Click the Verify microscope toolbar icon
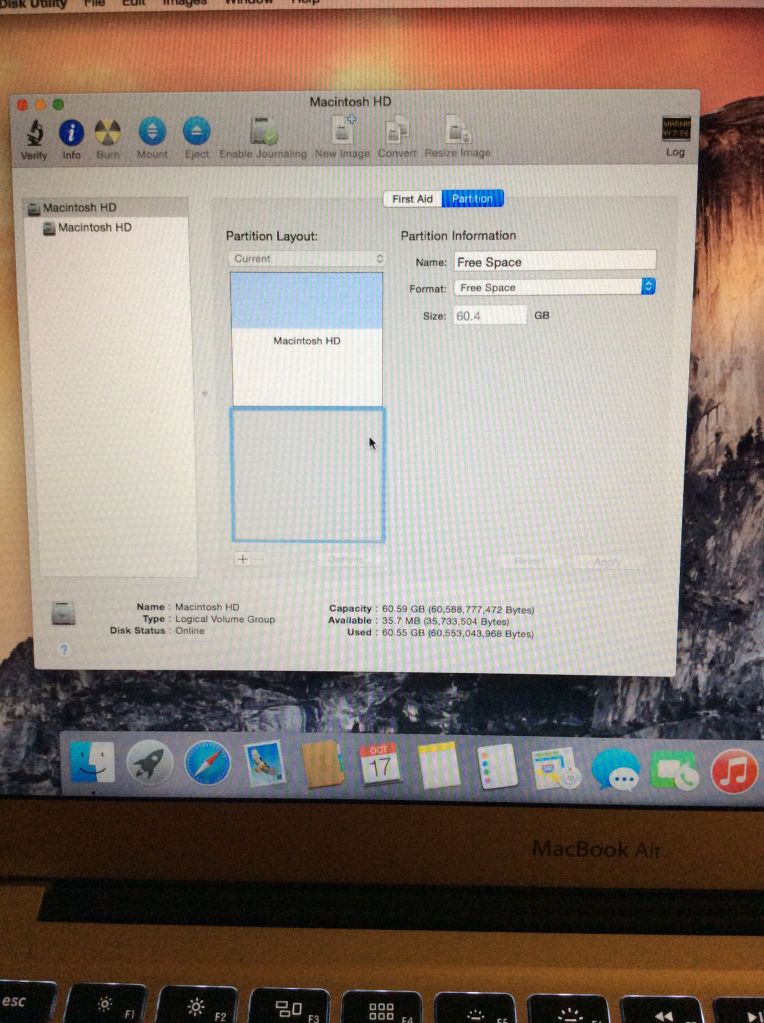The width and height of the screenshot is (764, 1023). (34, 133)
